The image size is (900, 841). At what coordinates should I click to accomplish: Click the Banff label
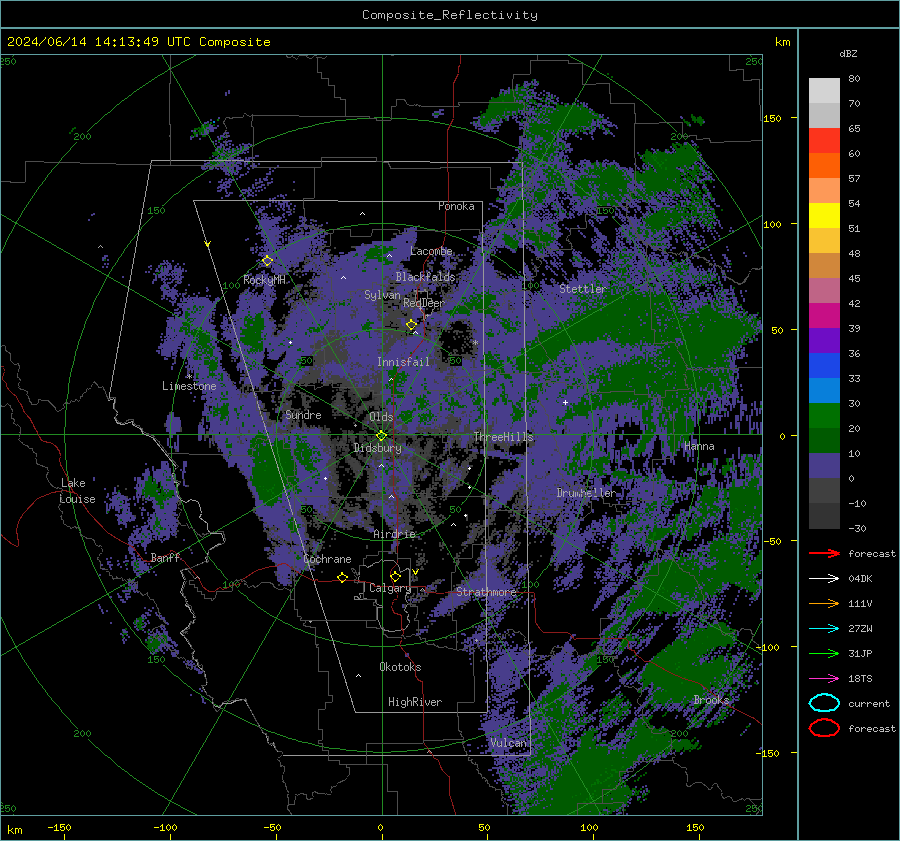click(x=165, y=557)
